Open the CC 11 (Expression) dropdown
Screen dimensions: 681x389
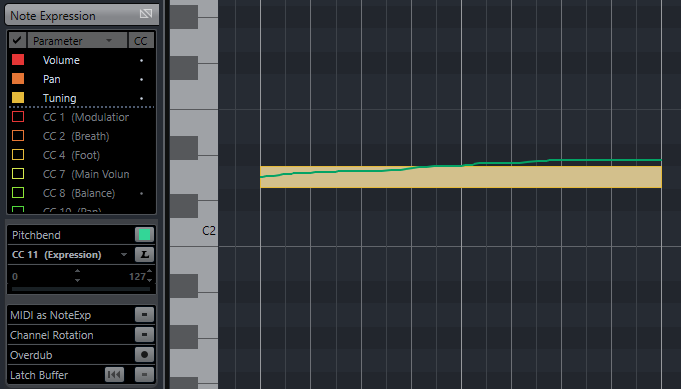(124, 255)
